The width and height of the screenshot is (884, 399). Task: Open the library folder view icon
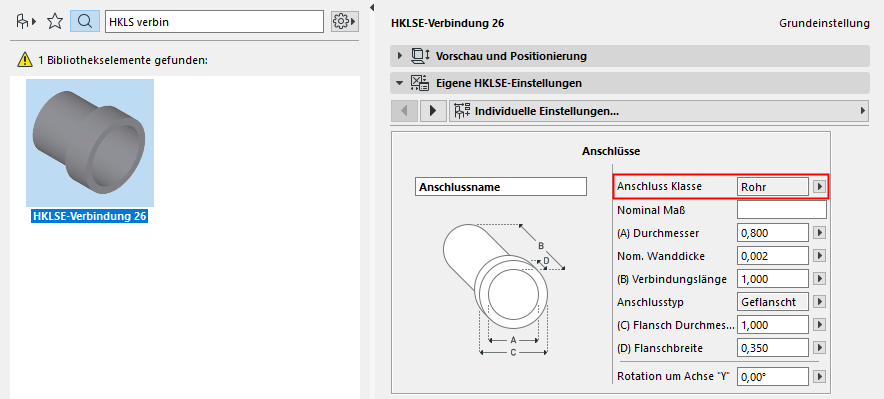coord(25,21)
